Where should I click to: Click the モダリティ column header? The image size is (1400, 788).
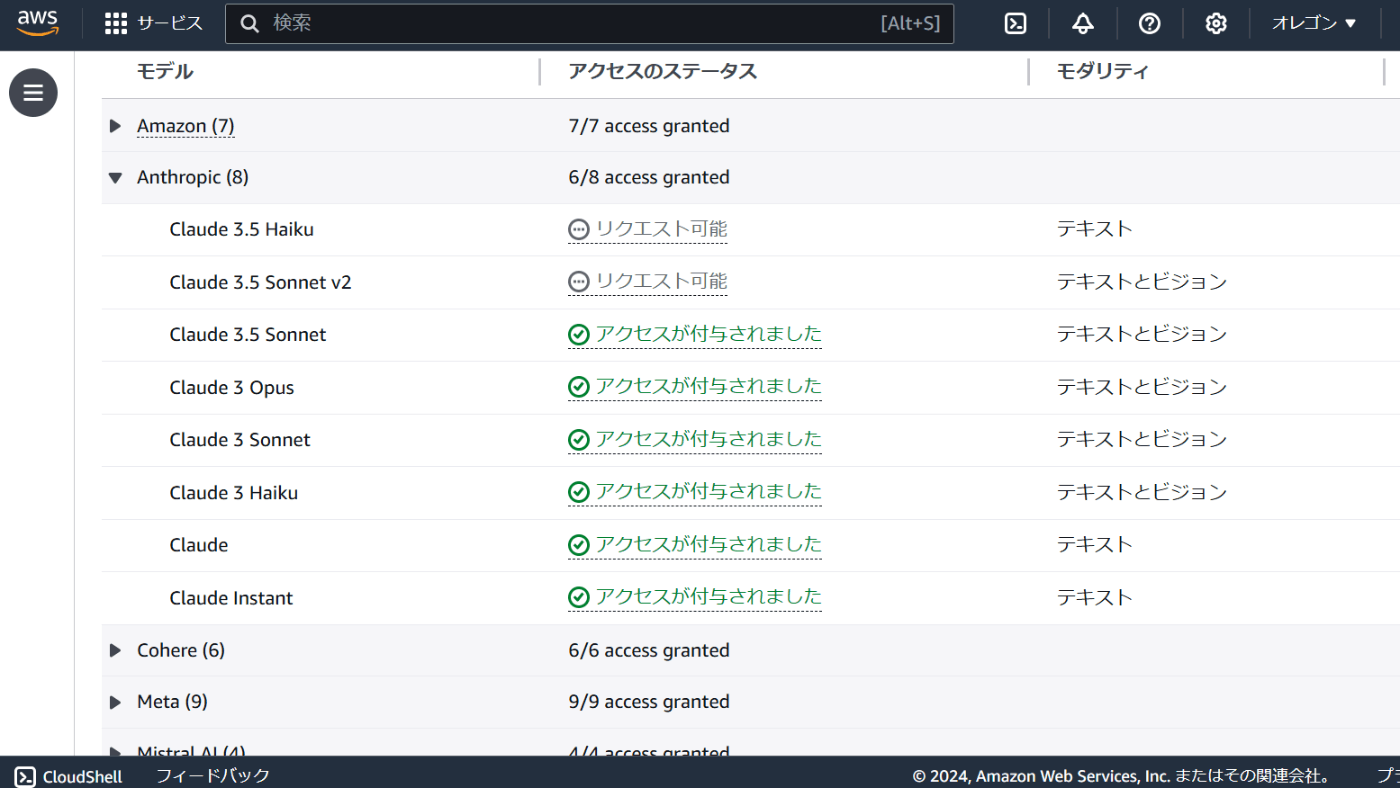[x=1103, y=71]
